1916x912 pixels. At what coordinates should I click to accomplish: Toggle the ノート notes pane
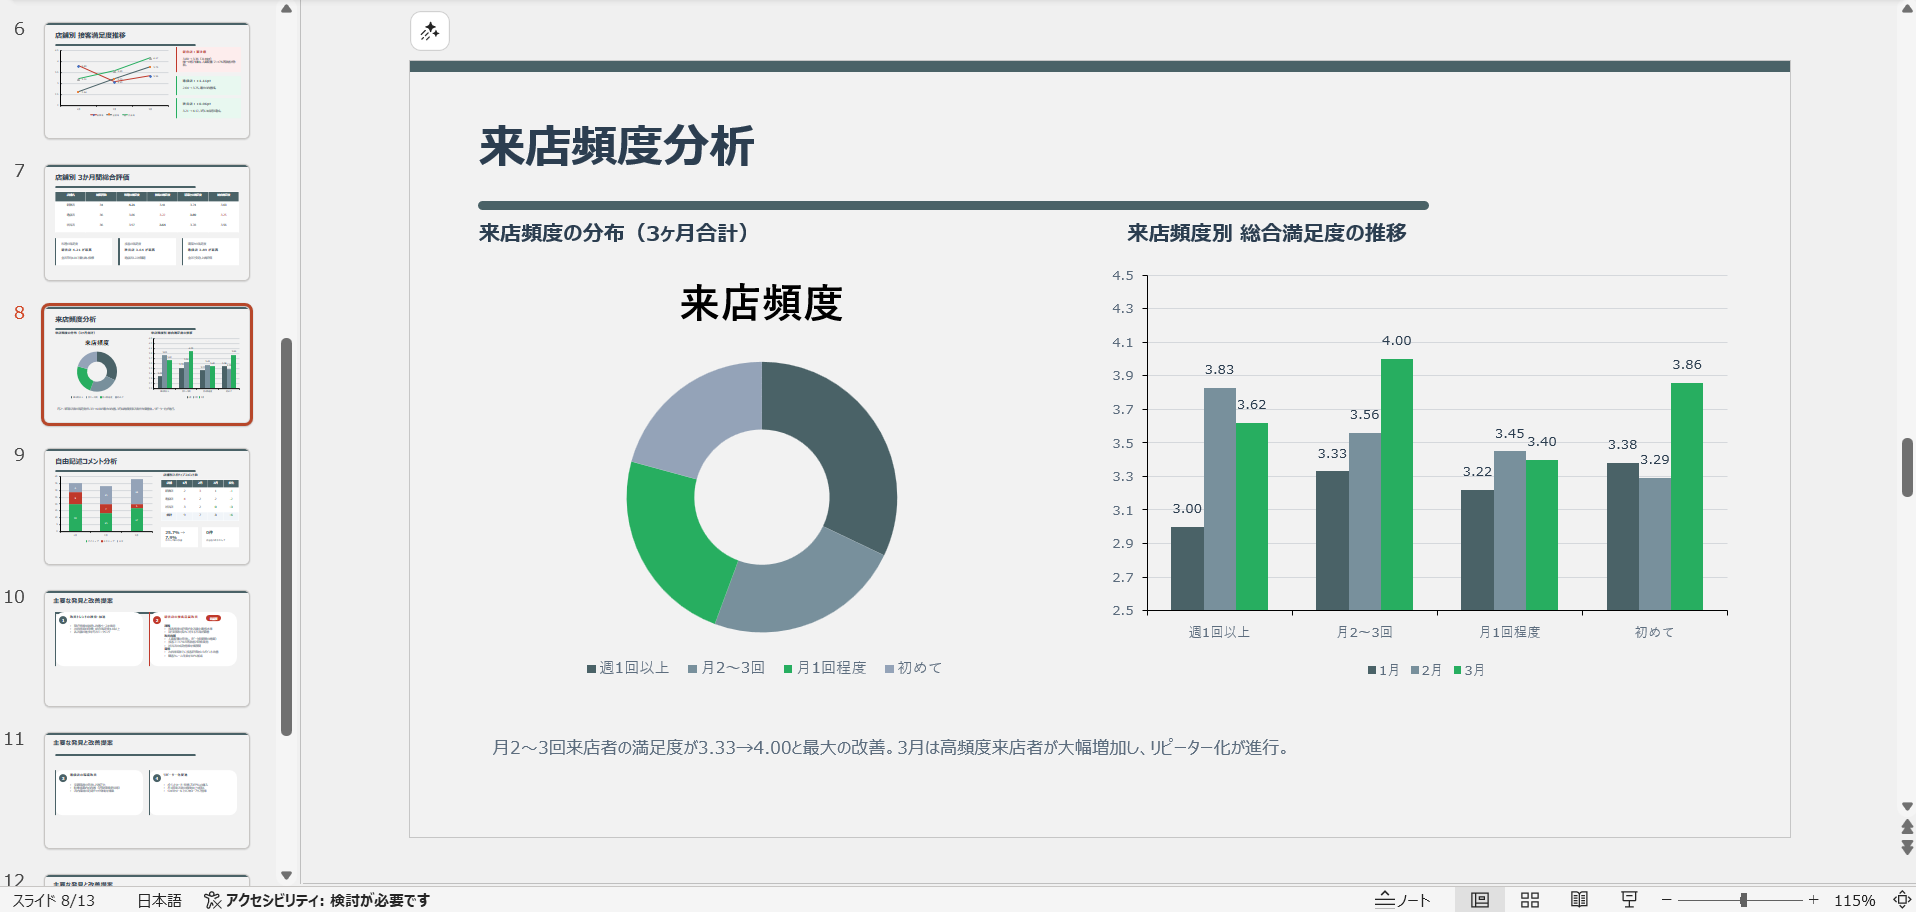(1403, 900)
